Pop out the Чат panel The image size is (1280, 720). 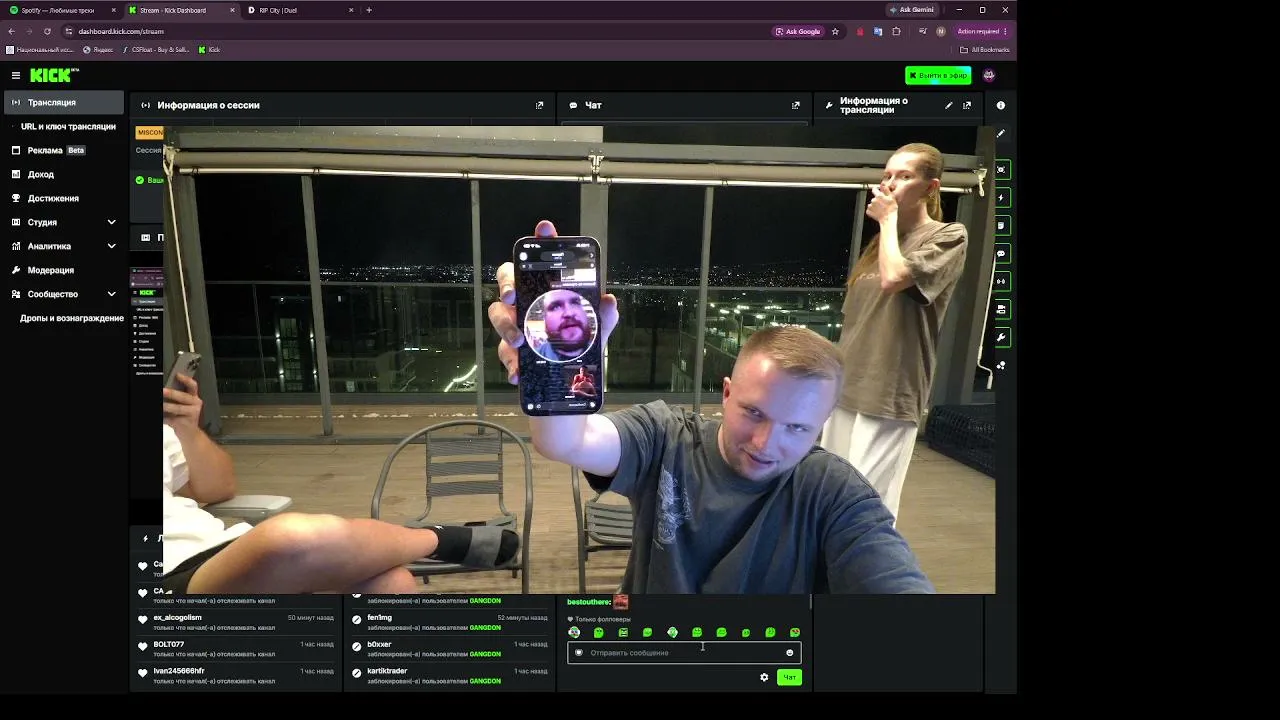(796, 105)
